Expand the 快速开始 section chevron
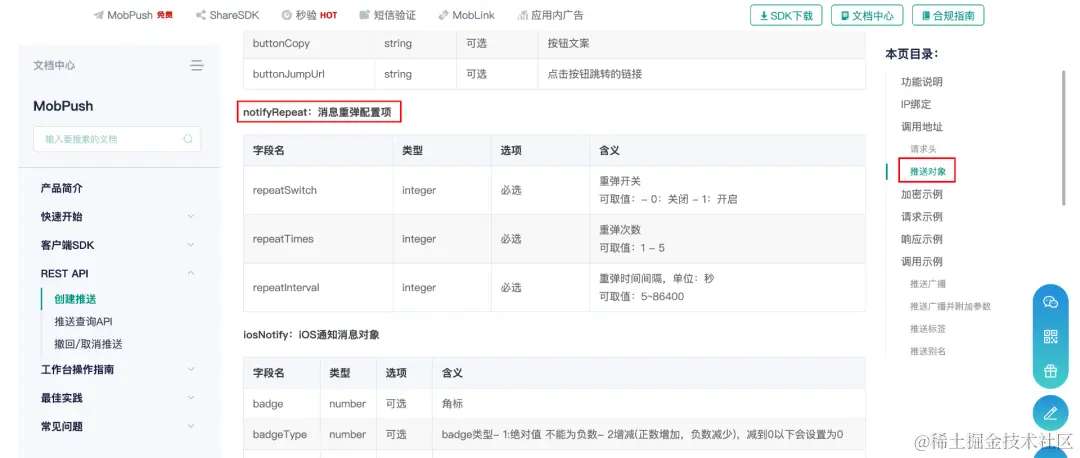The height and width of the screenshot is (458, 1080). [x=191, y=216]
